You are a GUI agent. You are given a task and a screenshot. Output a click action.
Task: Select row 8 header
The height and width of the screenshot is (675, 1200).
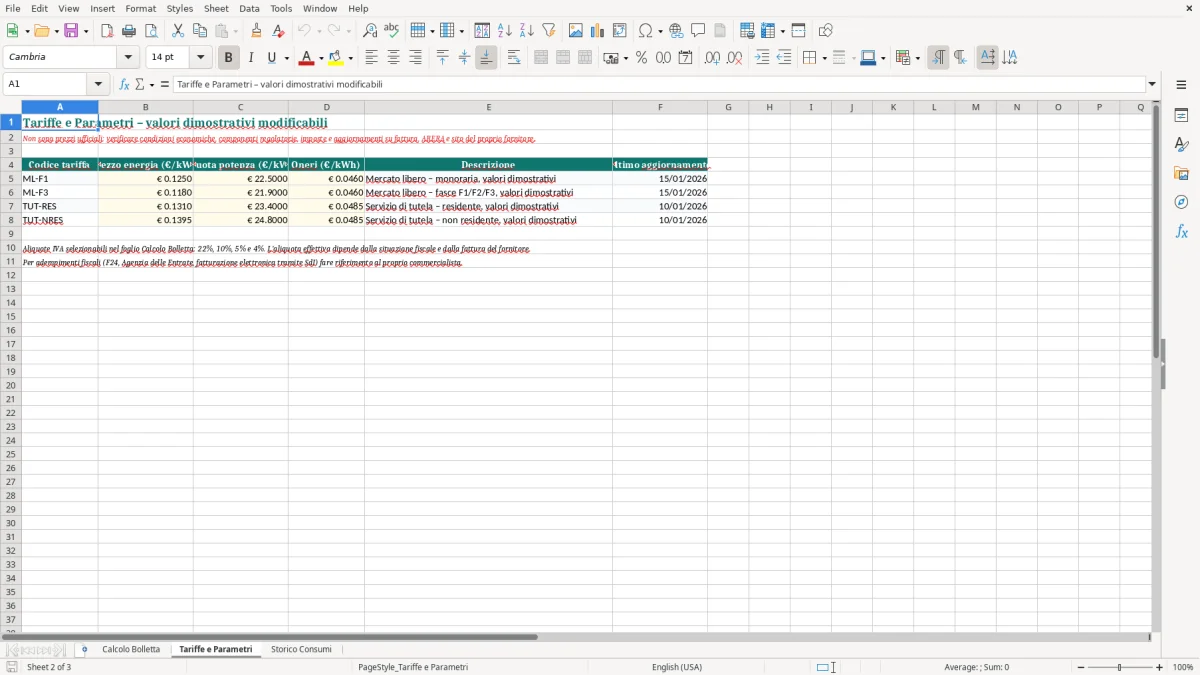(x=11, y=220)
